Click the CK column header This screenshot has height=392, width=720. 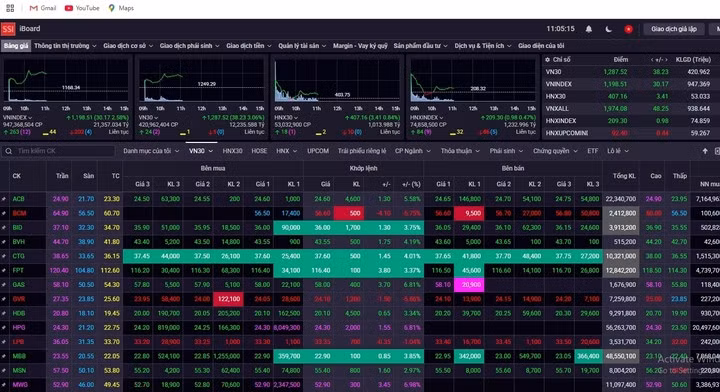(x=17, y=176)
